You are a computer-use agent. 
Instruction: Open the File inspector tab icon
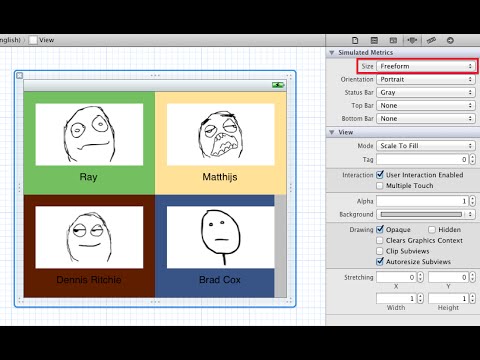pos(355,40)
